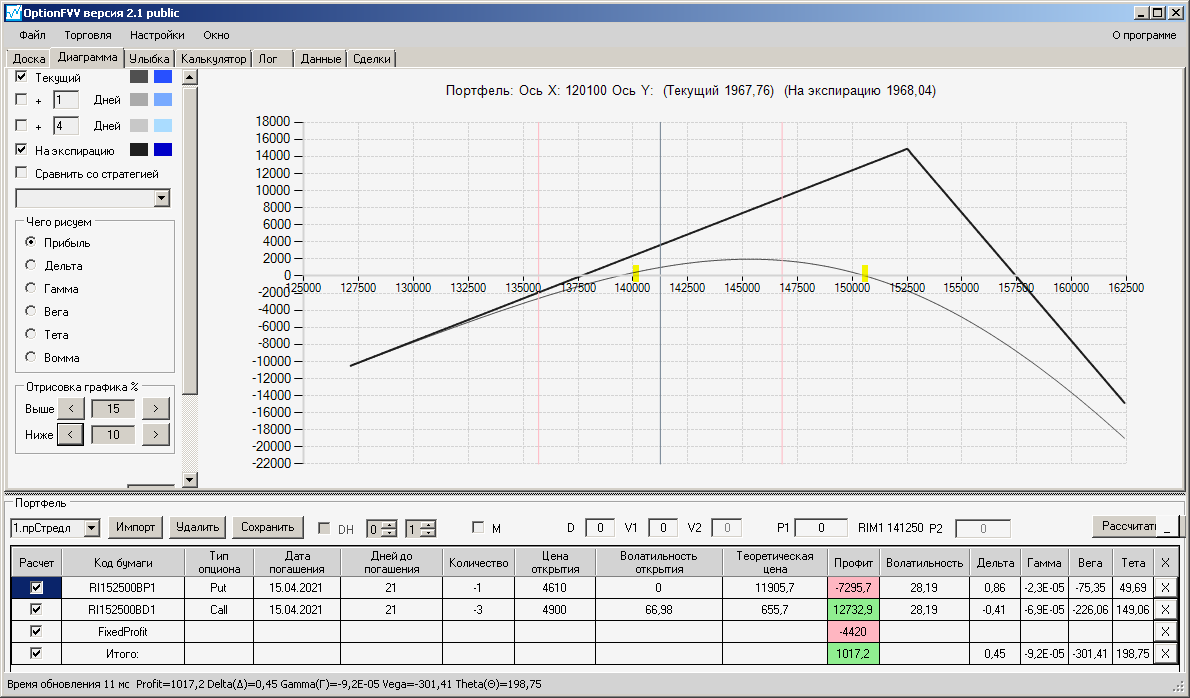Select the Вомма radio button

pyautogui.click(x=30, y=357)
